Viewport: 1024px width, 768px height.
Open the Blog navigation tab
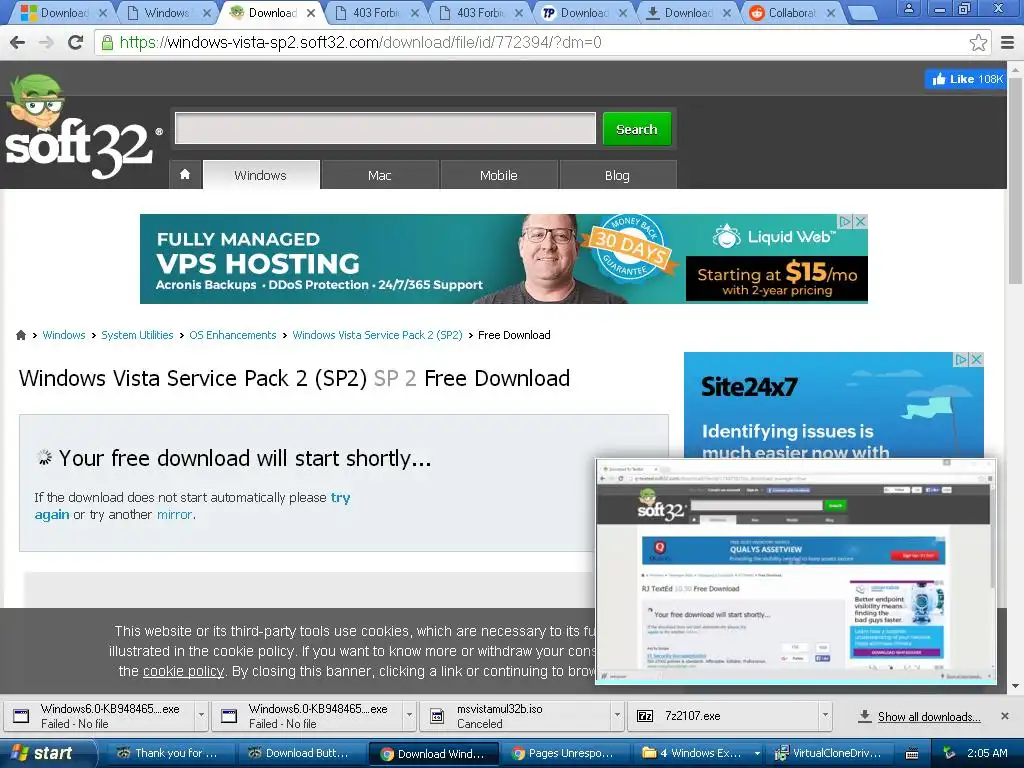617,175
